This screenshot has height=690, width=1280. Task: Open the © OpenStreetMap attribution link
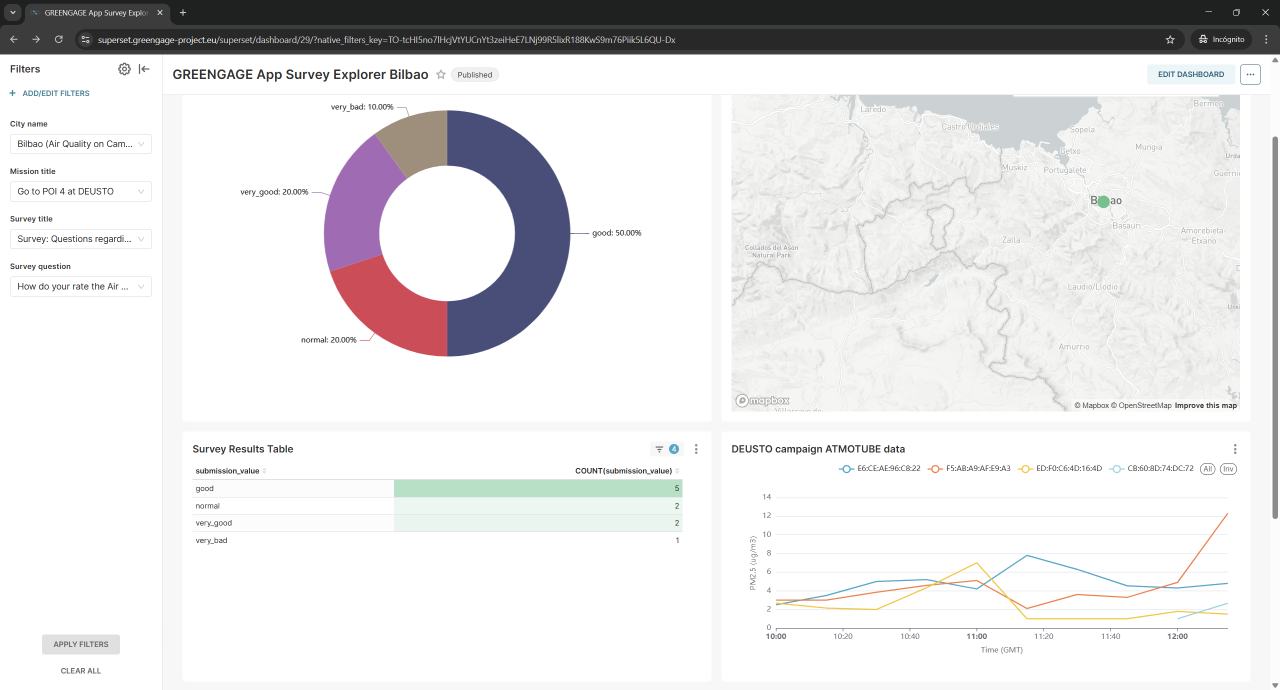1141,405
